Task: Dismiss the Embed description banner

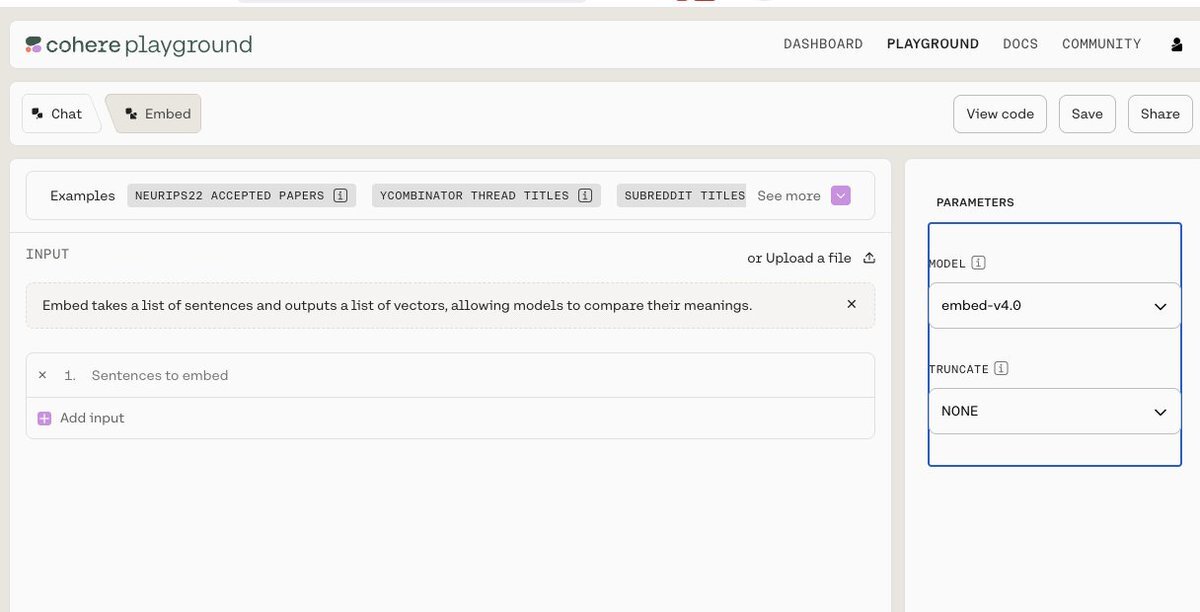Action: [x=851, y=304]
